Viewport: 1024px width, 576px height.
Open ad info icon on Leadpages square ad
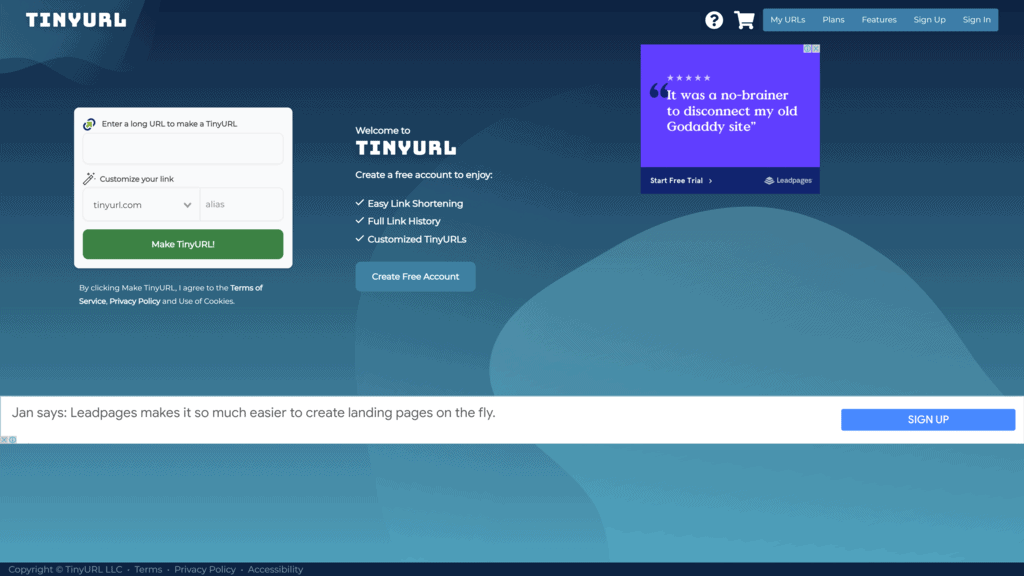click(x=807, y=49)
